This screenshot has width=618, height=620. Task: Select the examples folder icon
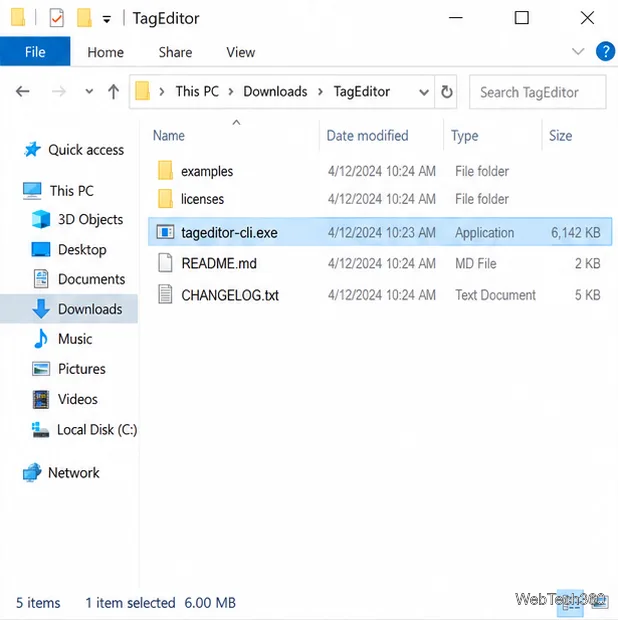click(x=165, y=170)
